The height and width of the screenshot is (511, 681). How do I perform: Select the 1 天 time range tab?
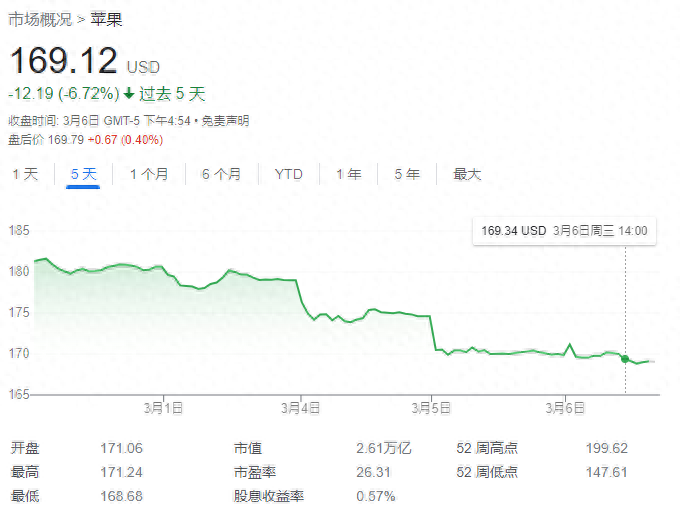[26, 174]
